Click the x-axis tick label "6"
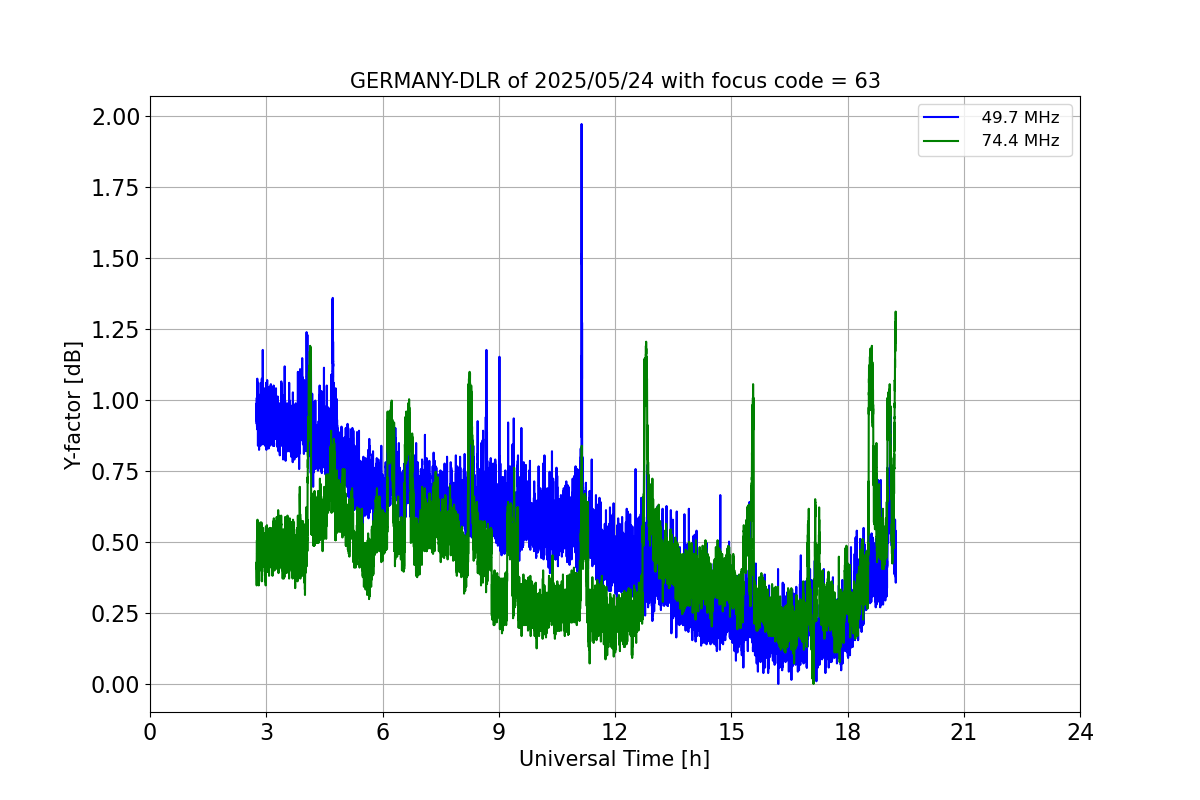1200x800 pixels. (x=383, y=732)
